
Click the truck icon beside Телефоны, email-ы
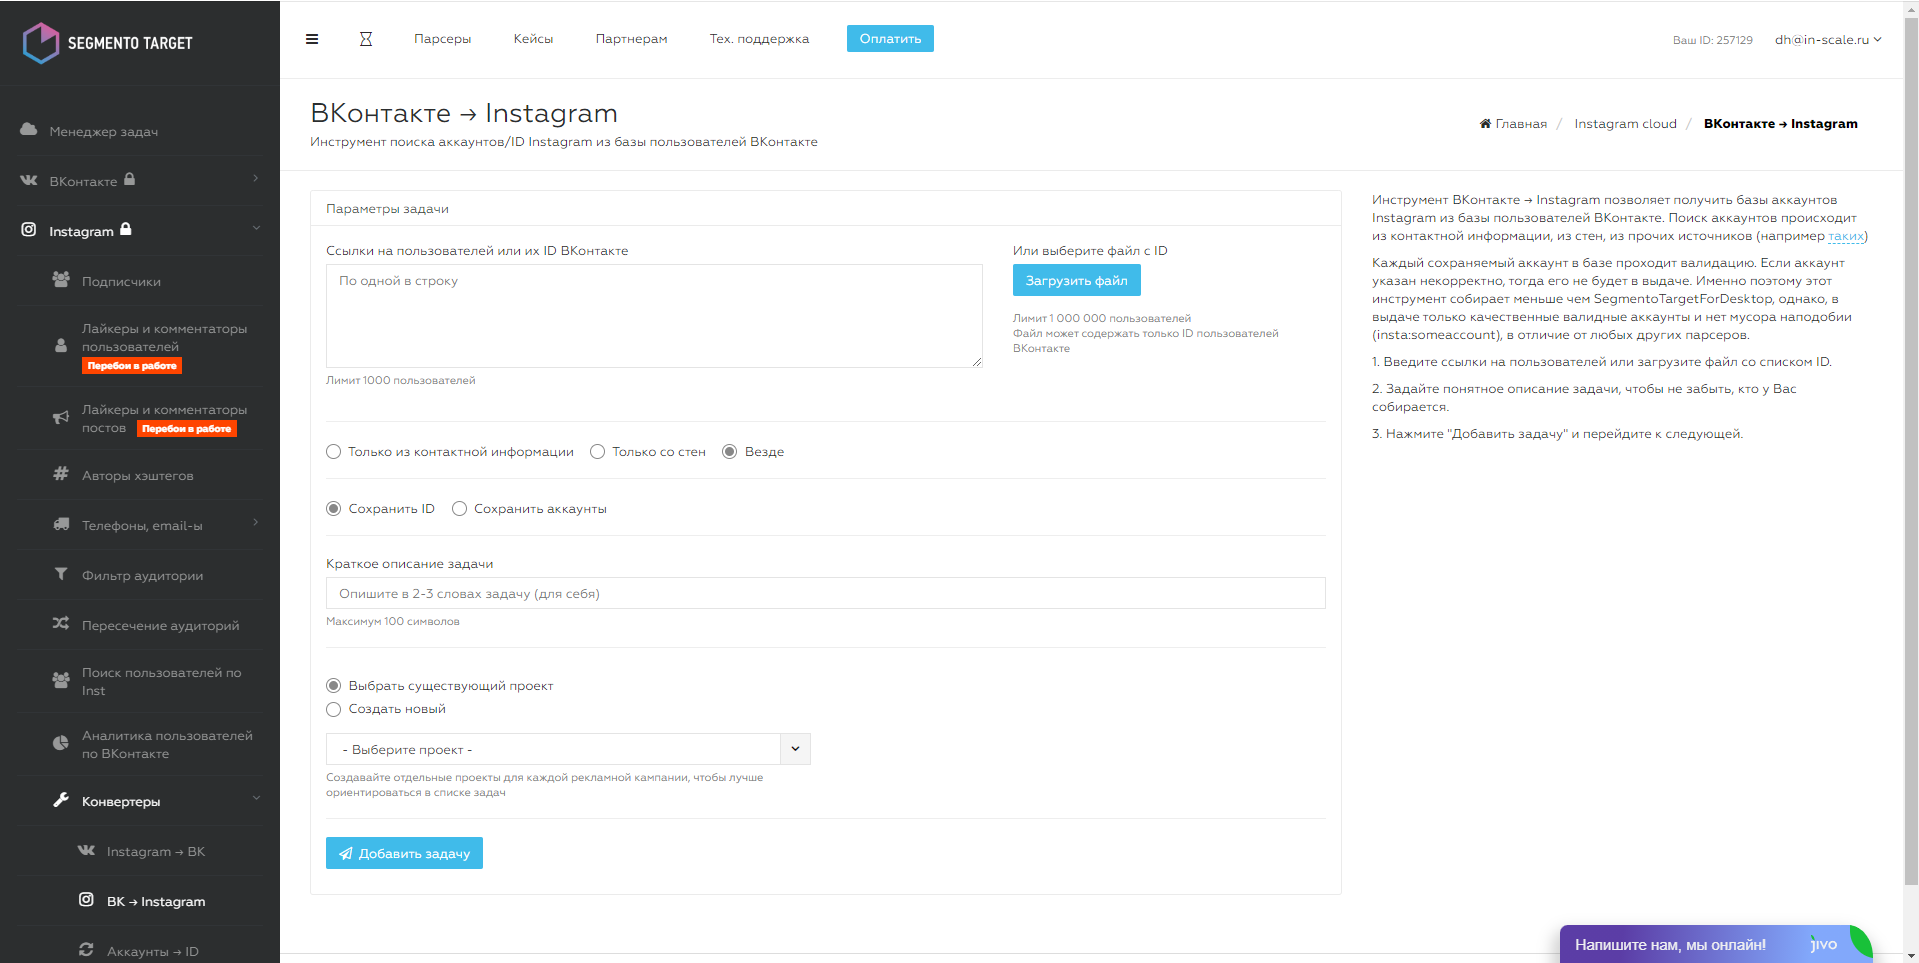tap(61, 524)
